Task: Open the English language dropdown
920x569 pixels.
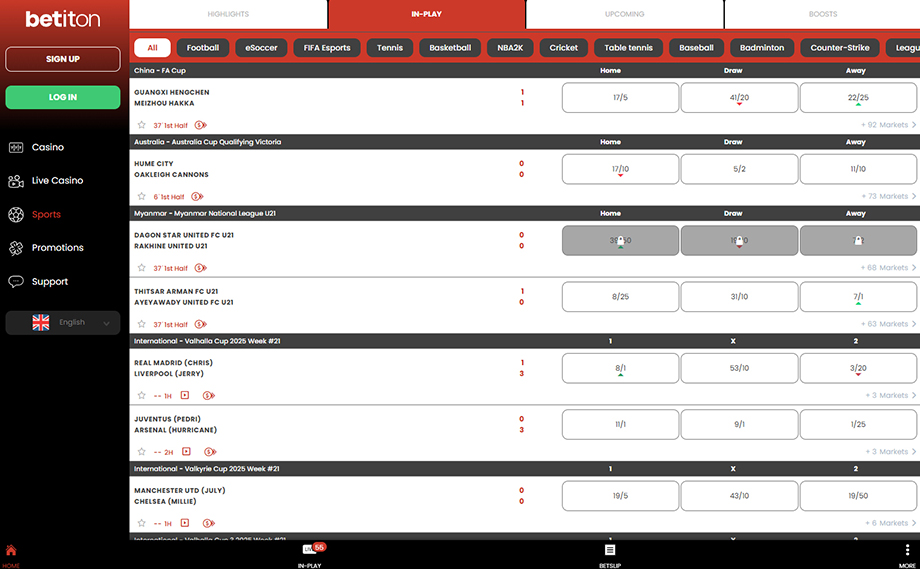Action: [63, 323]
